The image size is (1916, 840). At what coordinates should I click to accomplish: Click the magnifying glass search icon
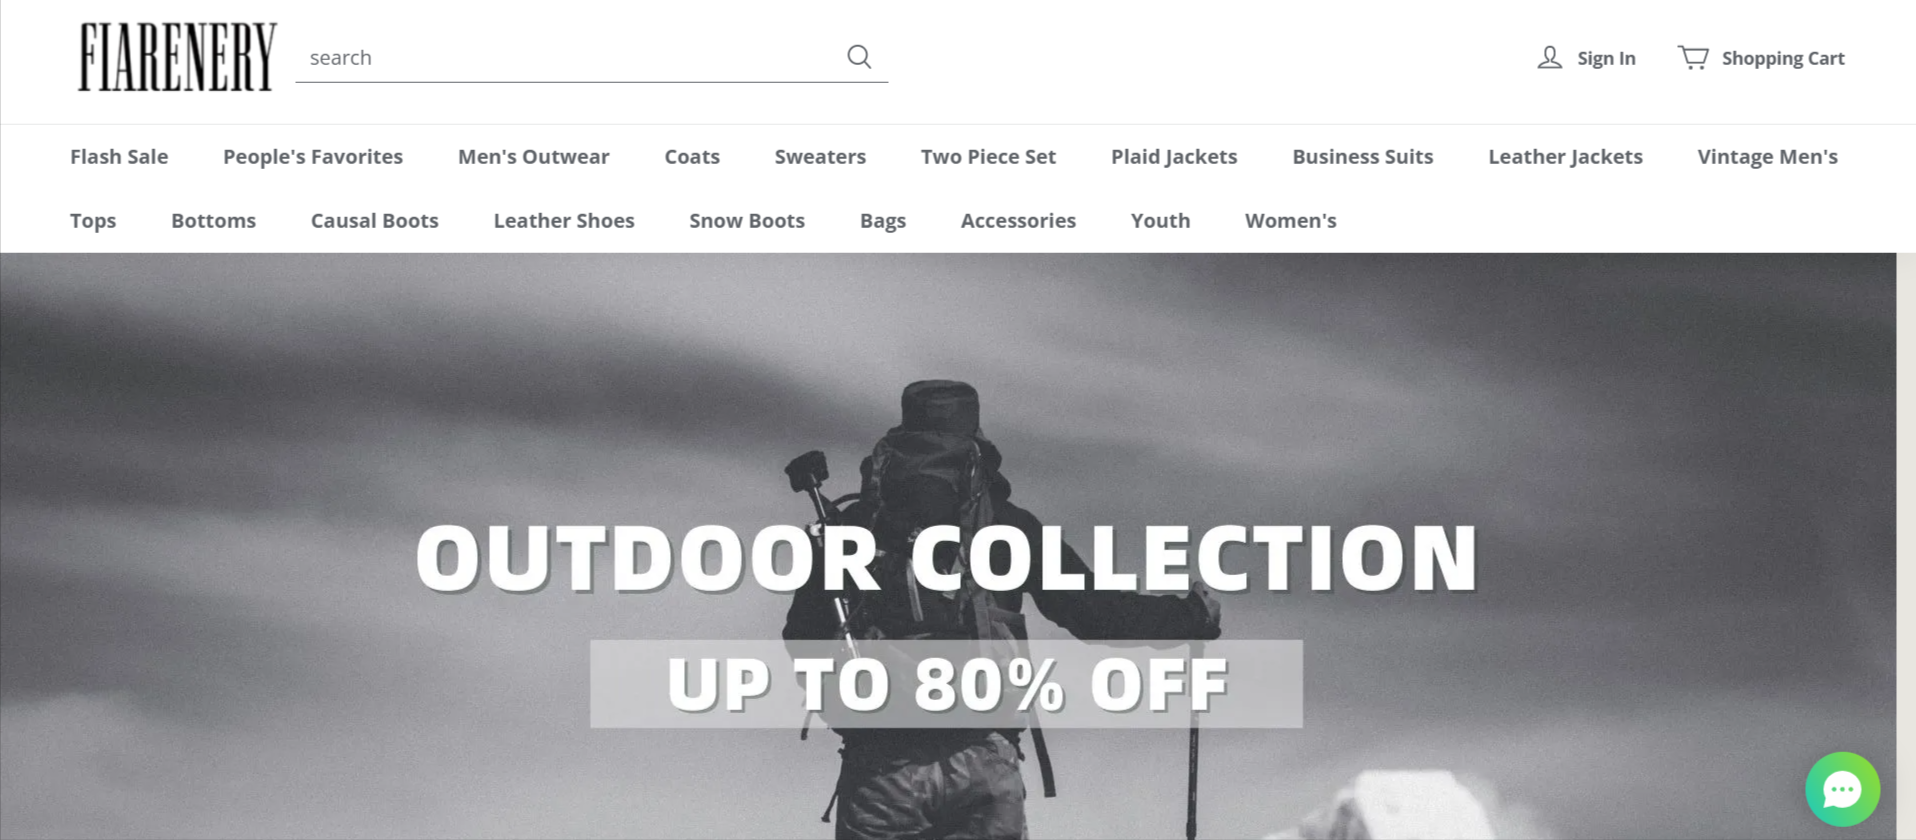(x=859, y=57)
